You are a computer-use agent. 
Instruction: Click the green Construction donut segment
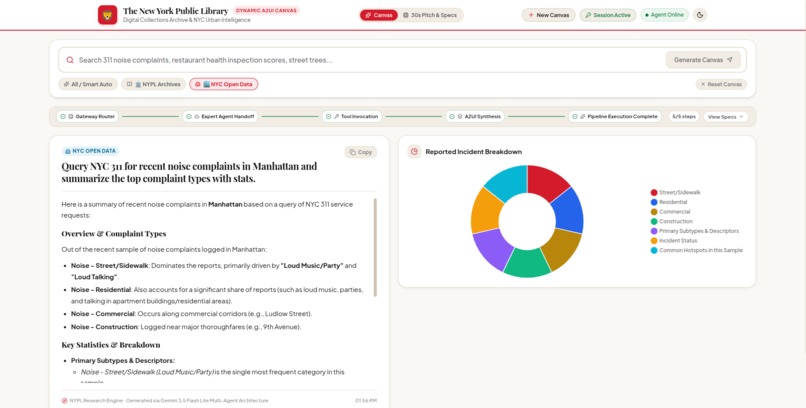(527, 263)
